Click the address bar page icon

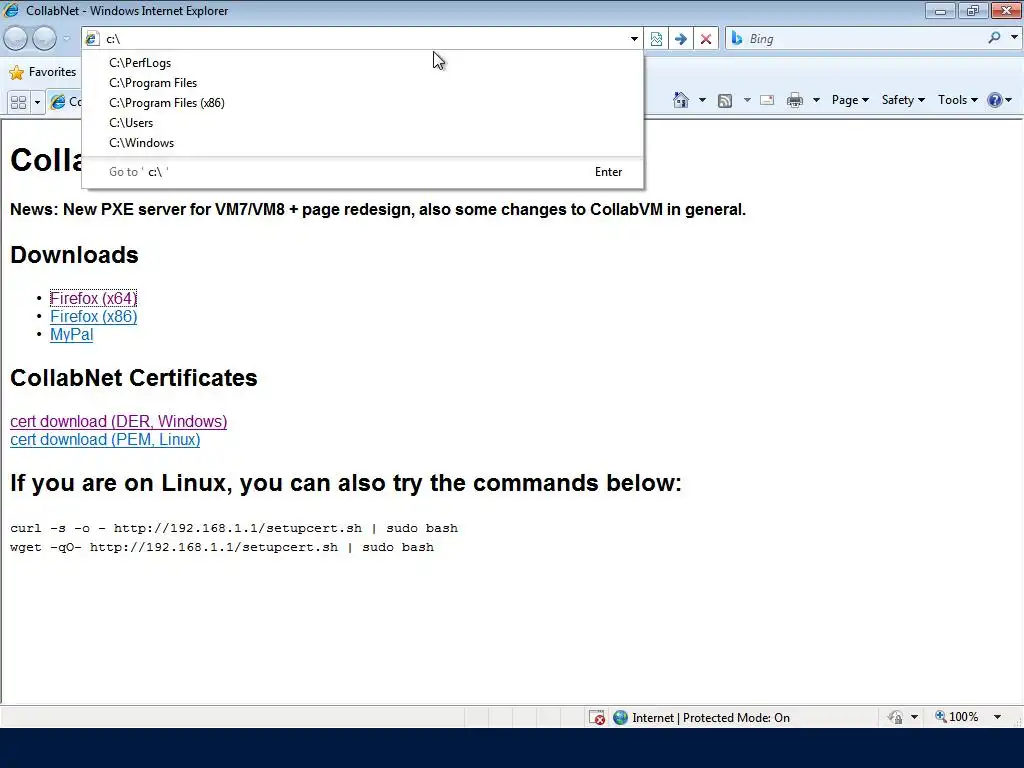(92, 39)
